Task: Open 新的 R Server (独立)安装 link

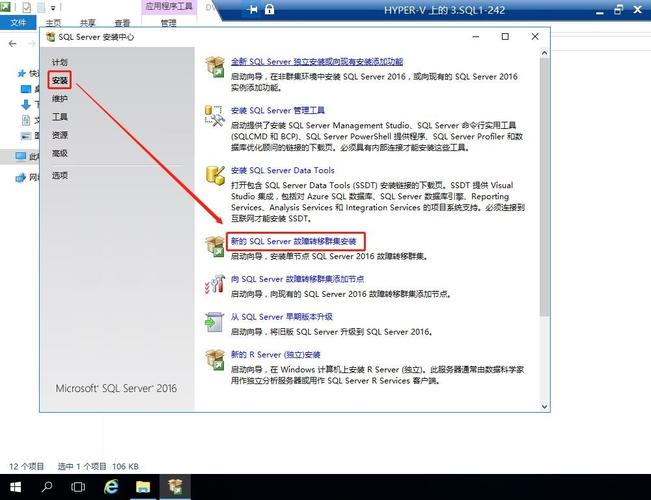Action: 276,355
